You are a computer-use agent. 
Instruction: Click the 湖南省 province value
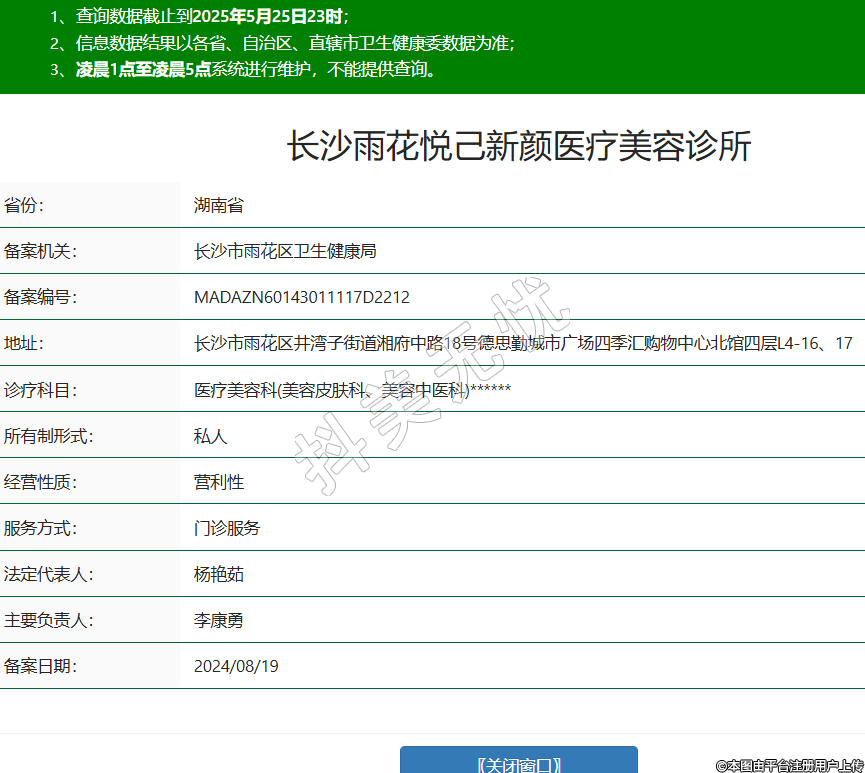pos(218,206)
